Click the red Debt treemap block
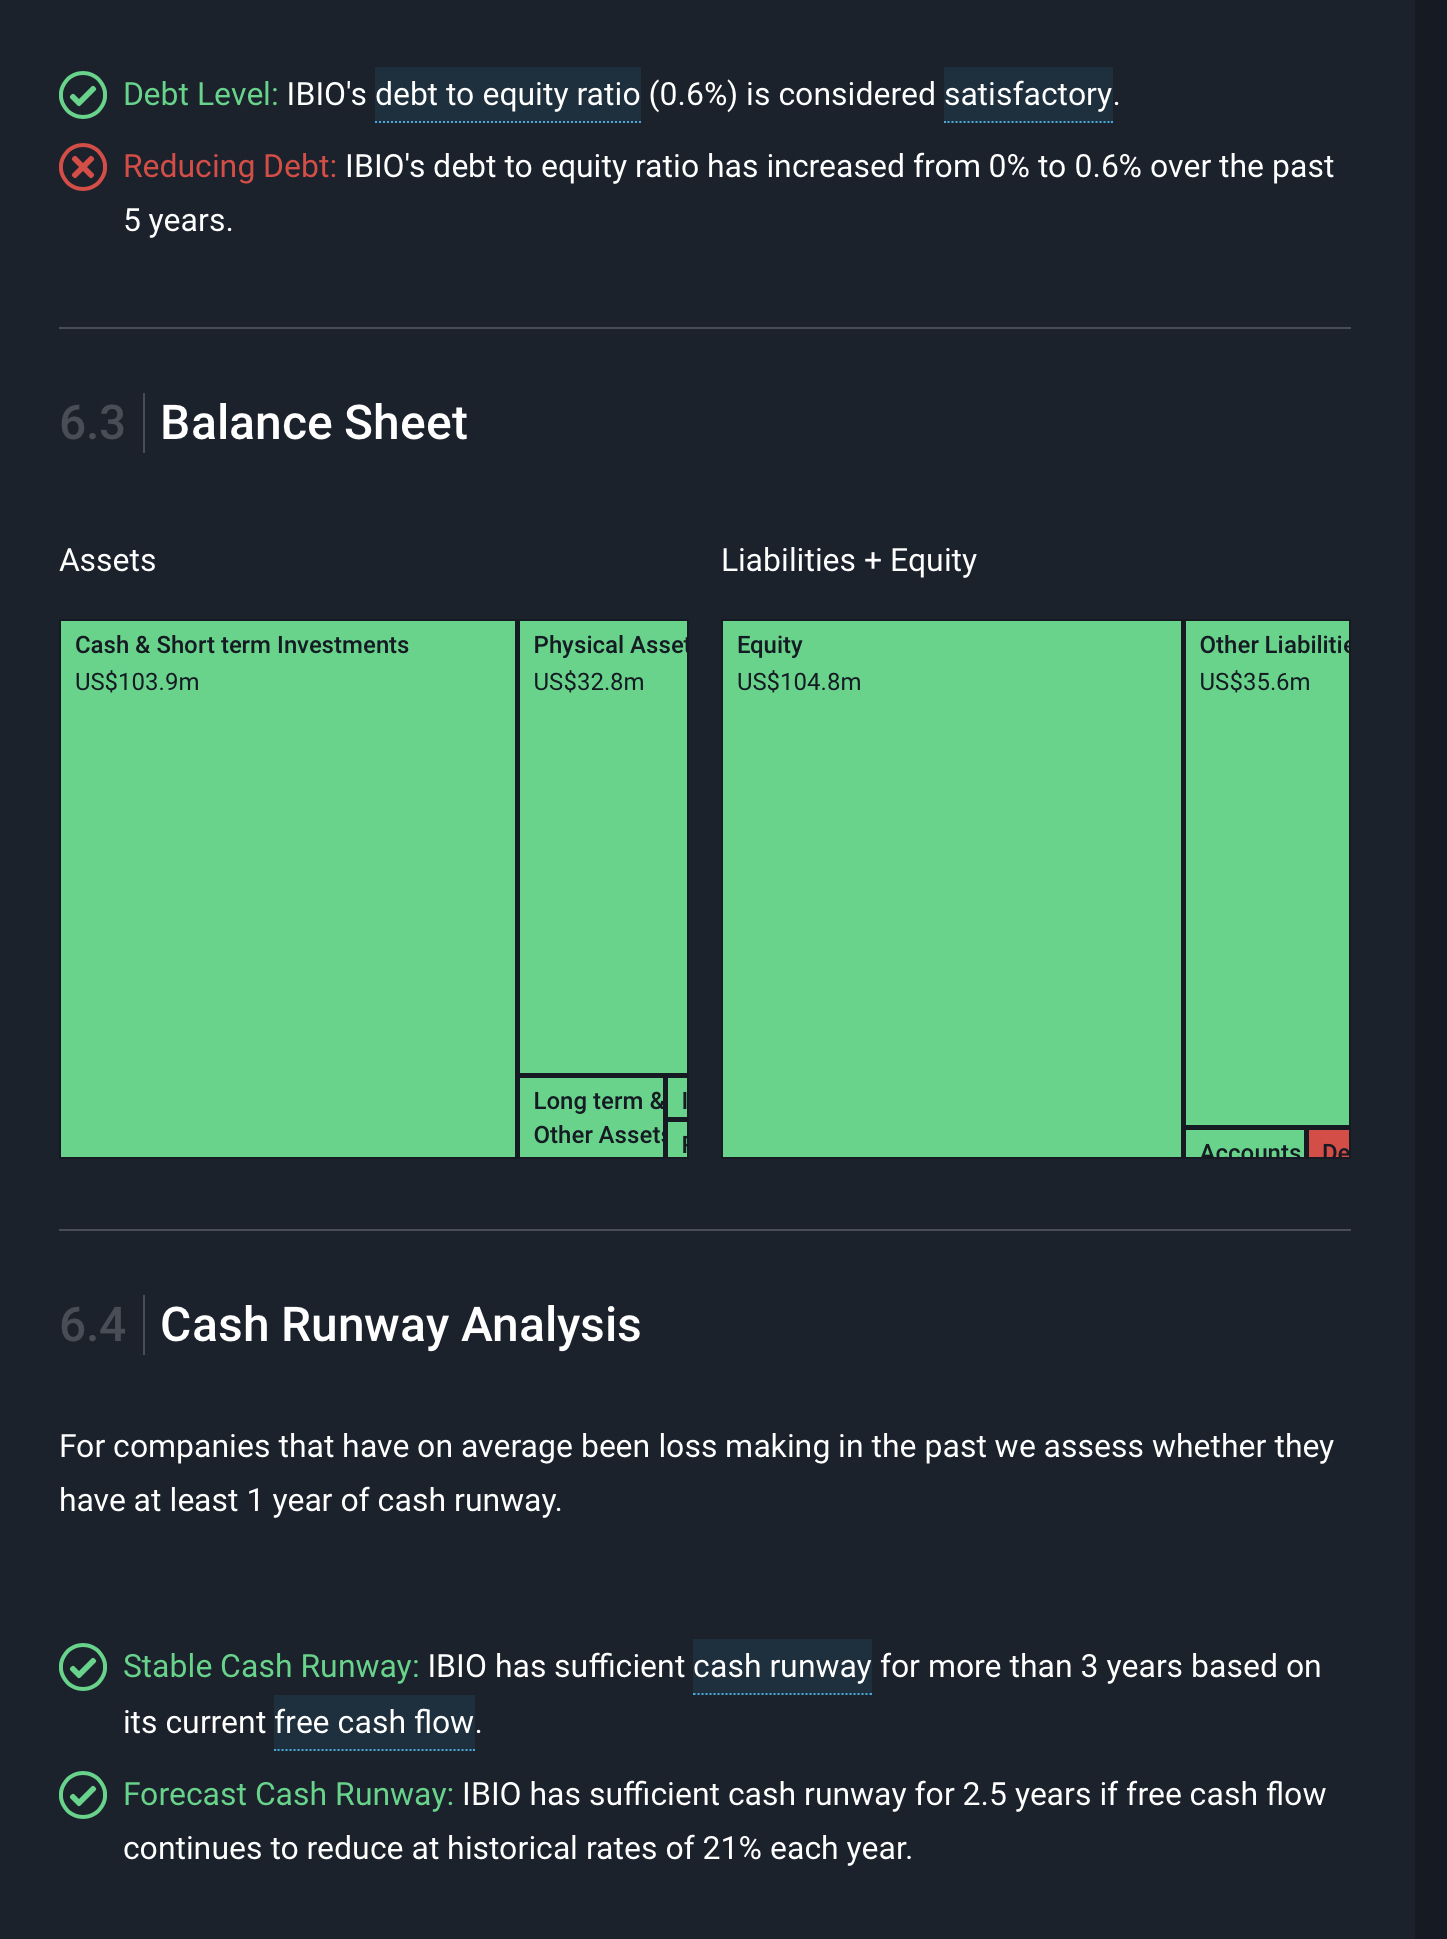The height and width of the screenshot is (1939, 1447). coord(1329,1144)
